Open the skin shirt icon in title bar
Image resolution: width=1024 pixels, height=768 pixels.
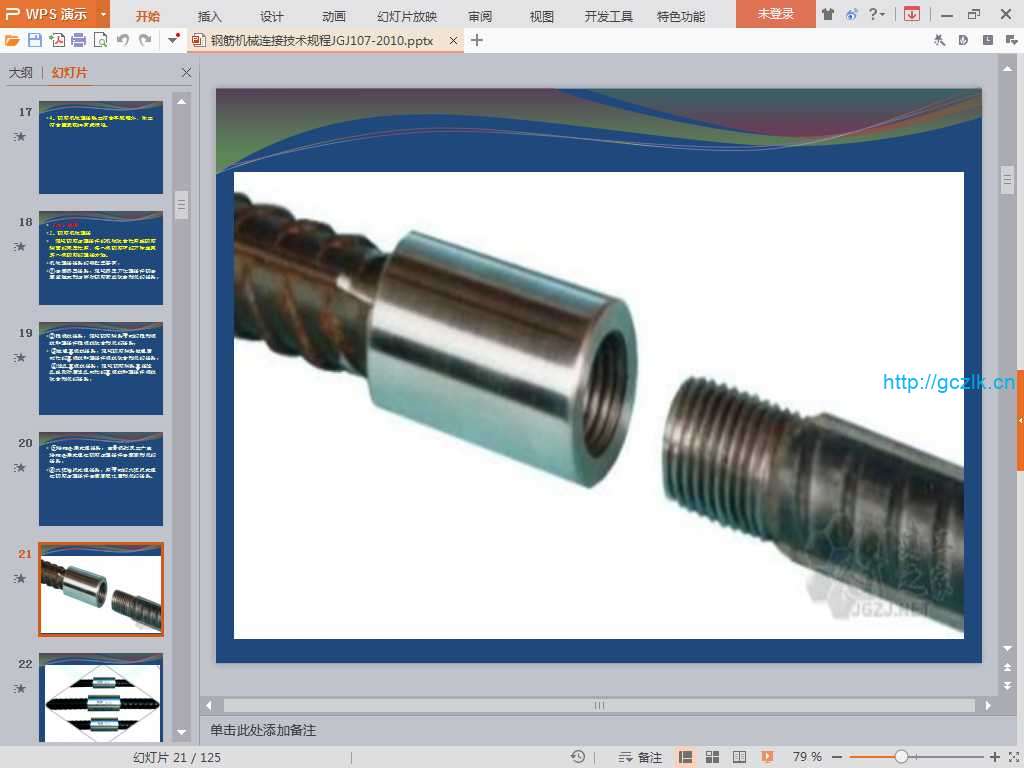click(828, 14)
